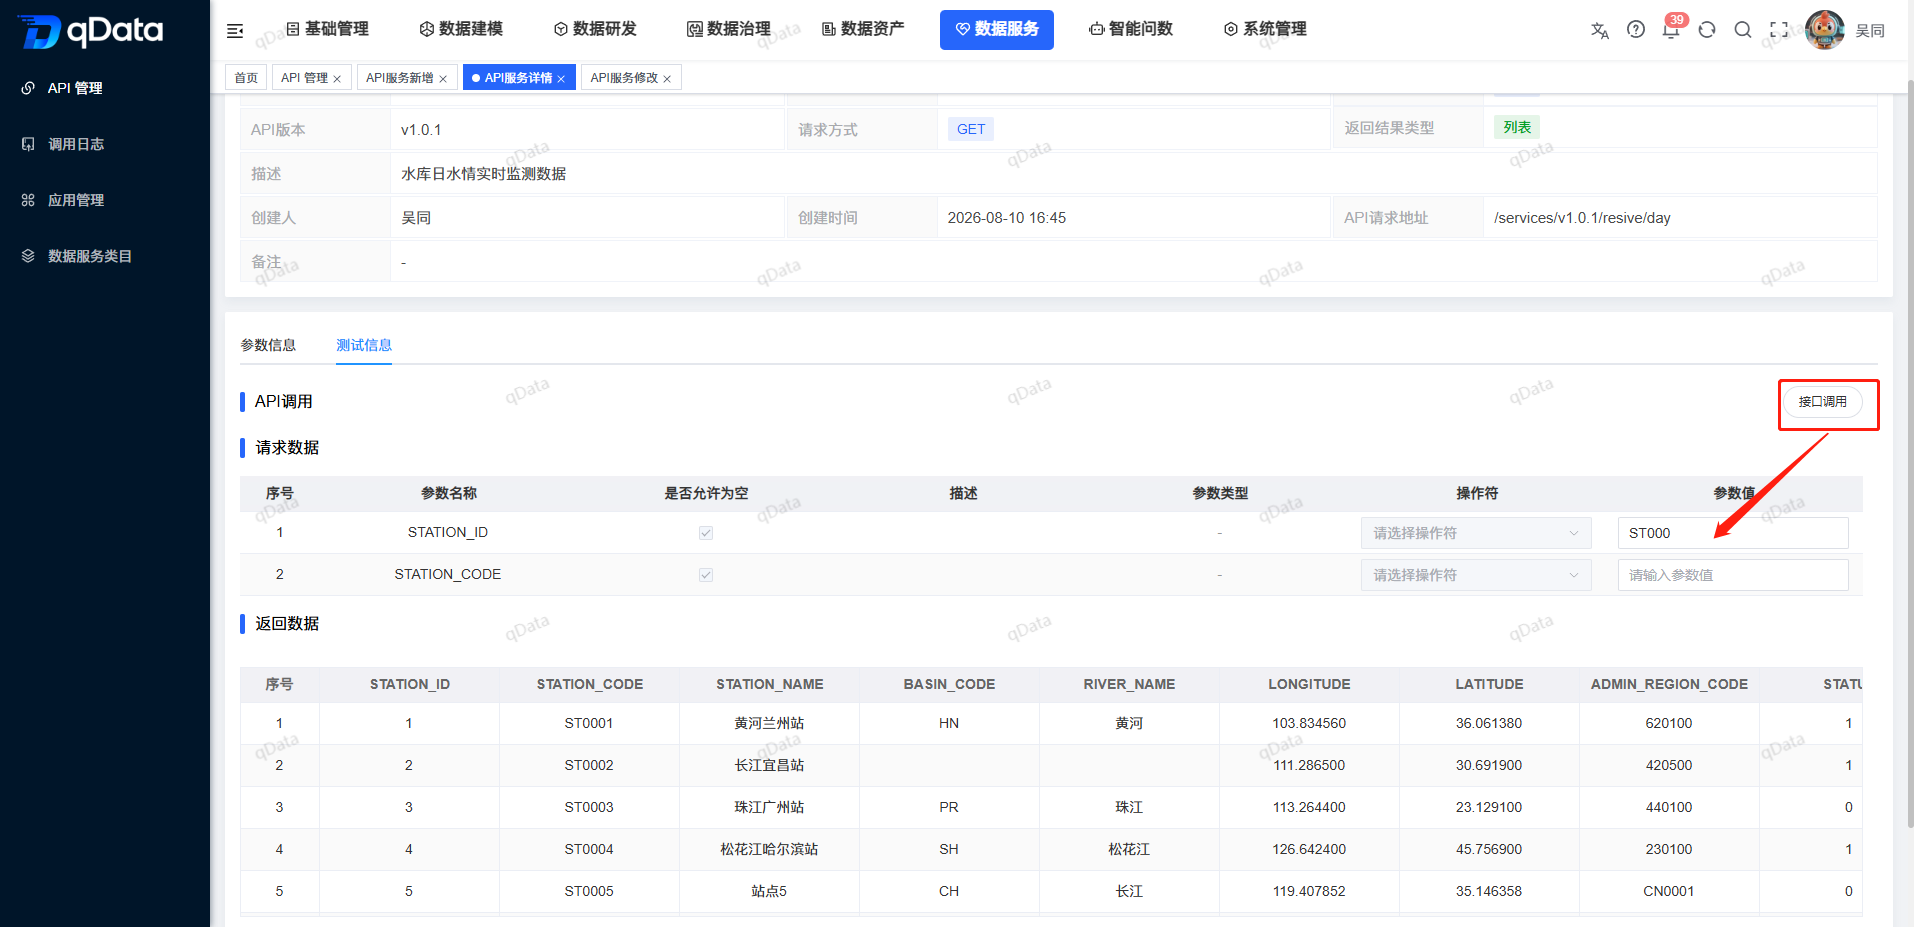Click the 长江宜昌站 station name cell

(x=769, y=765)
